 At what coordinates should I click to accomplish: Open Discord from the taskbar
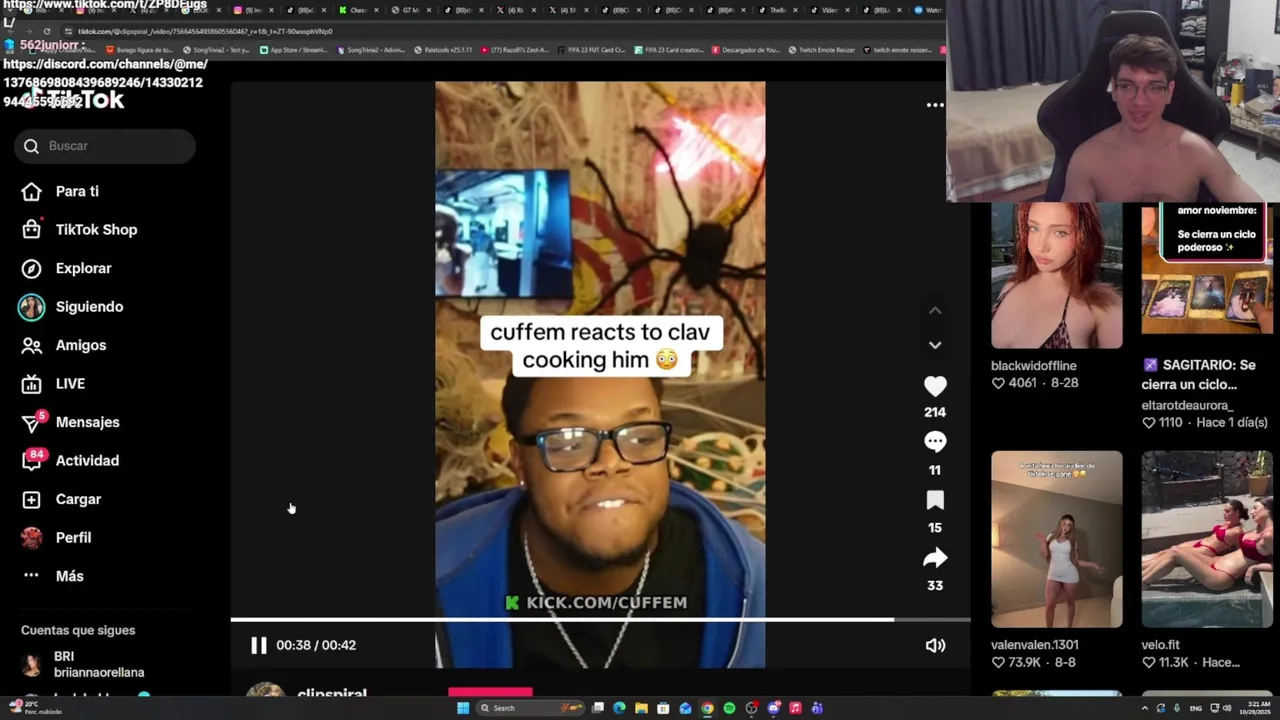(774, 708)
